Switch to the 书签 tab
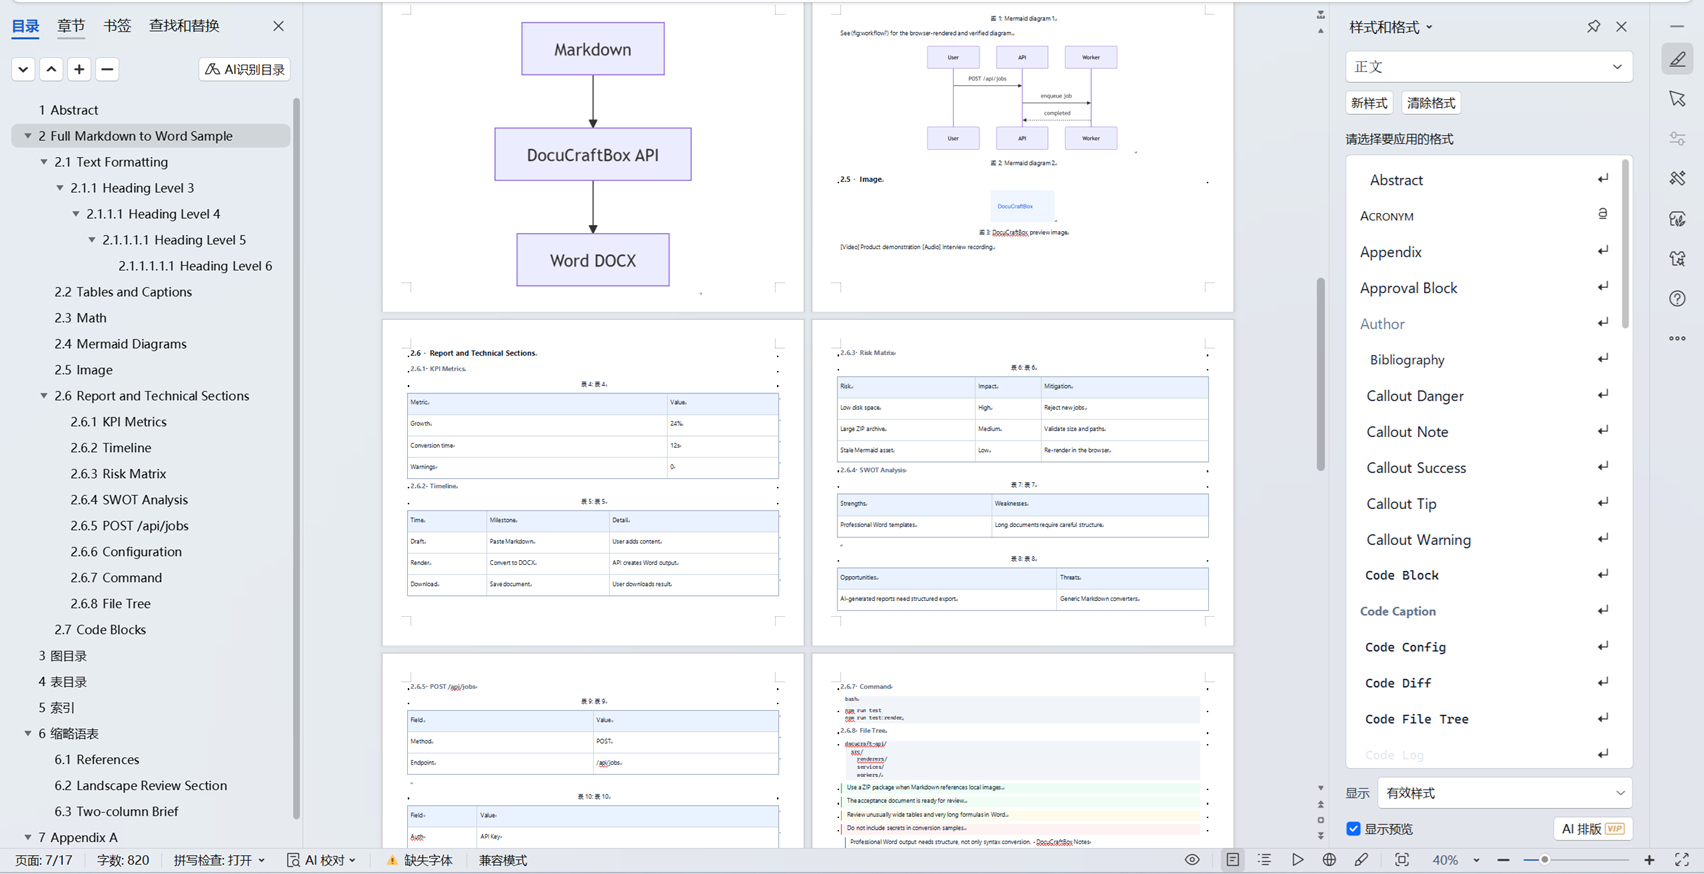The height and width of the screenshot is (874, 1704). coord(117,26)
